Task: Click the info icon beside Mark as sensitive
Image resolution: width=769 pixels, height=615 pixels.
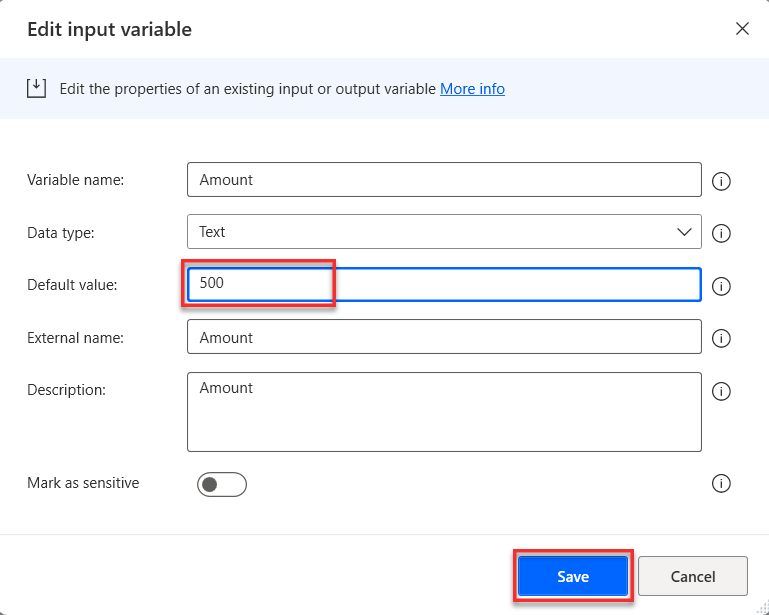Action: tap(721, 483)
